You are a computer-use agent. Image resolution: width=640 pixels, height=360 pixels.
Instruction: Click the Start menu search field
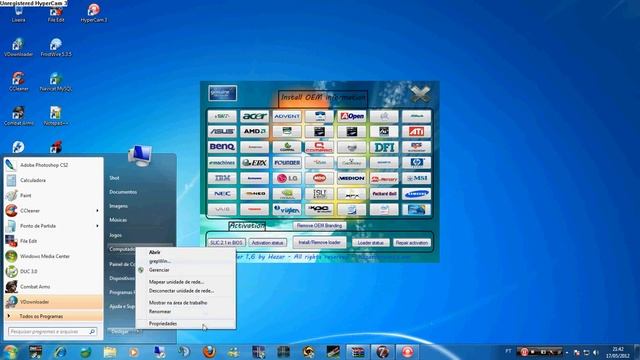(52, 331)
